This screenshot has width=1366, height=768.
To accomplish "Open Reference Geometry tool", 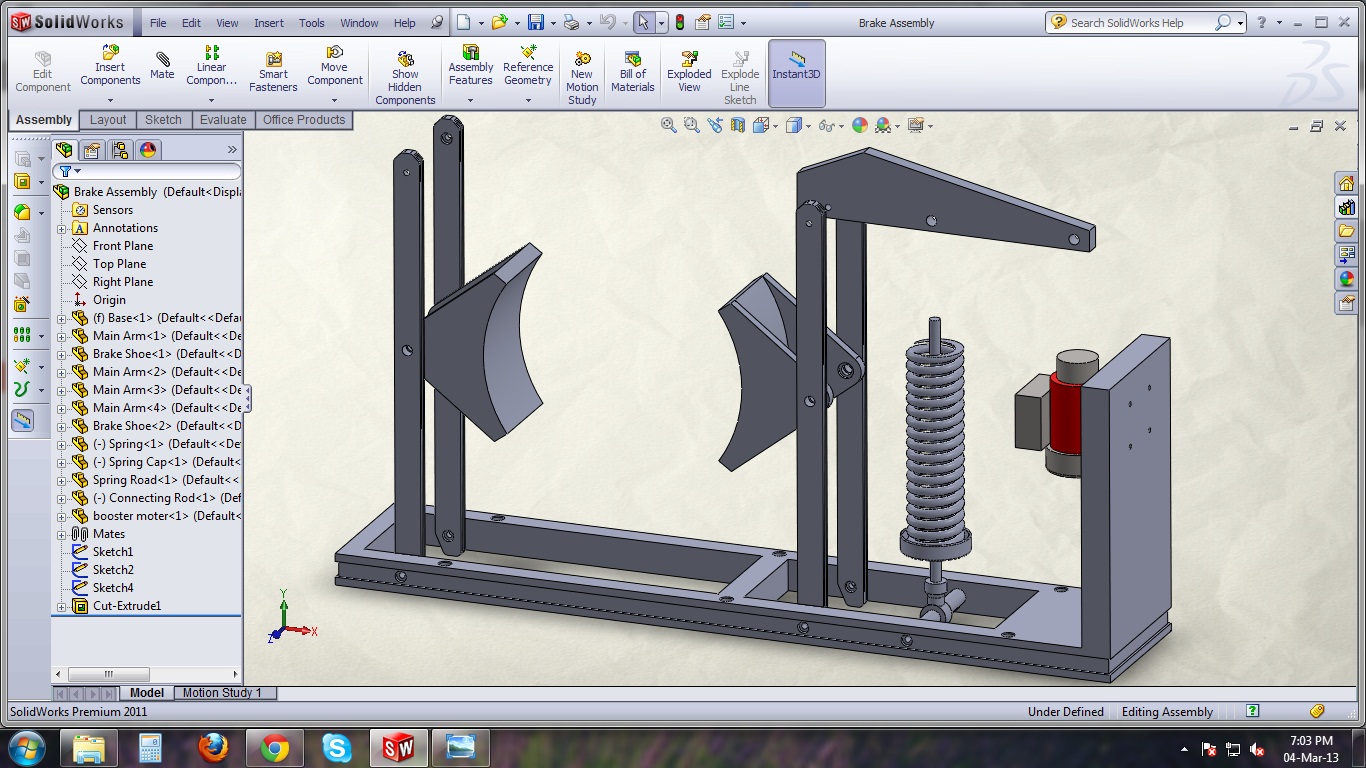I will [528, 66].
